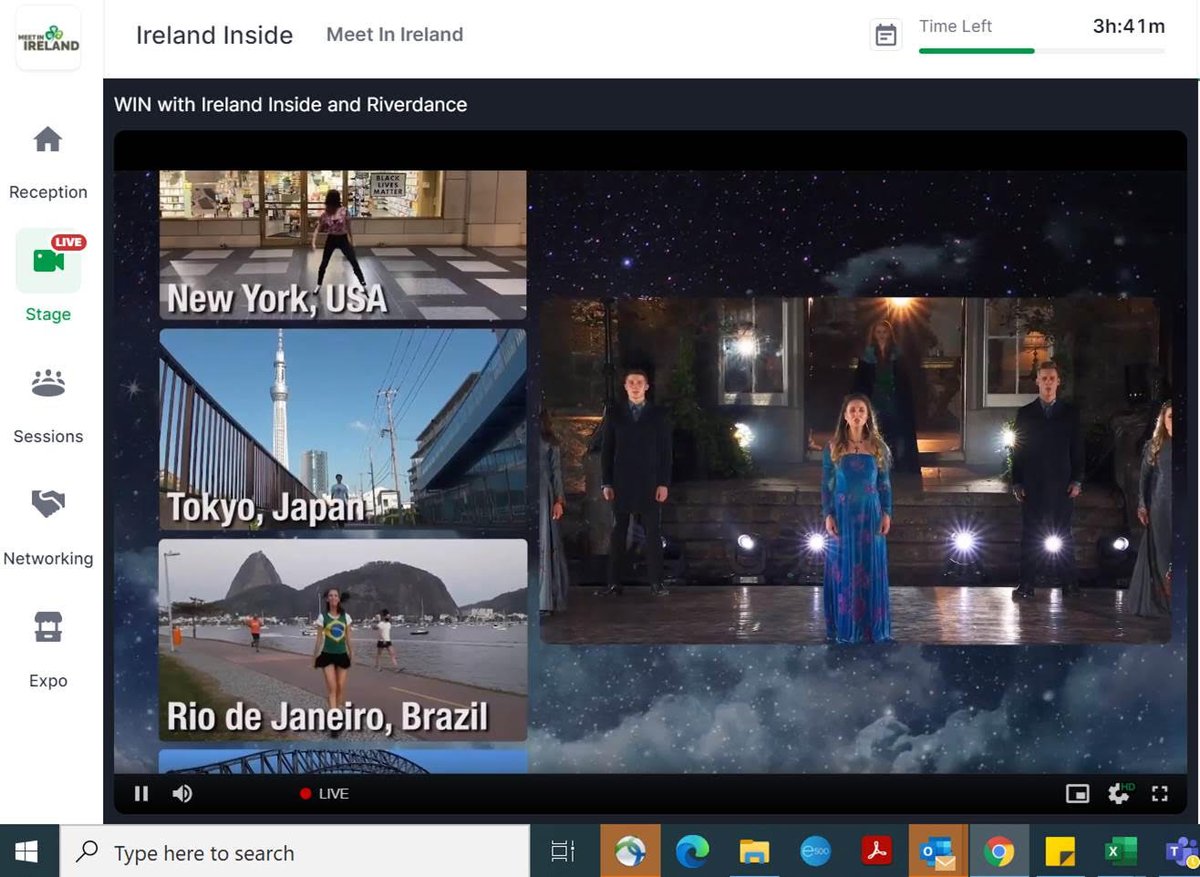Viewport: 1200px width, 877px height.
Task: Switch to Google Chrome in the taskbar
Action: [x=998, y=852]
